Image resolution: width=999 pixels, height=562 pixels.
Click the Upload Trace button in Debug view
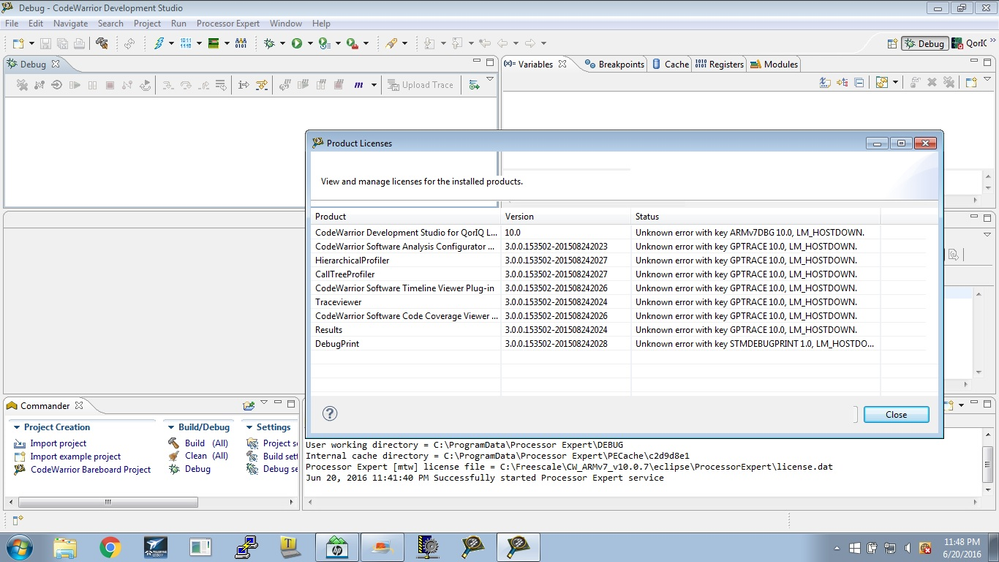(420, 85)
